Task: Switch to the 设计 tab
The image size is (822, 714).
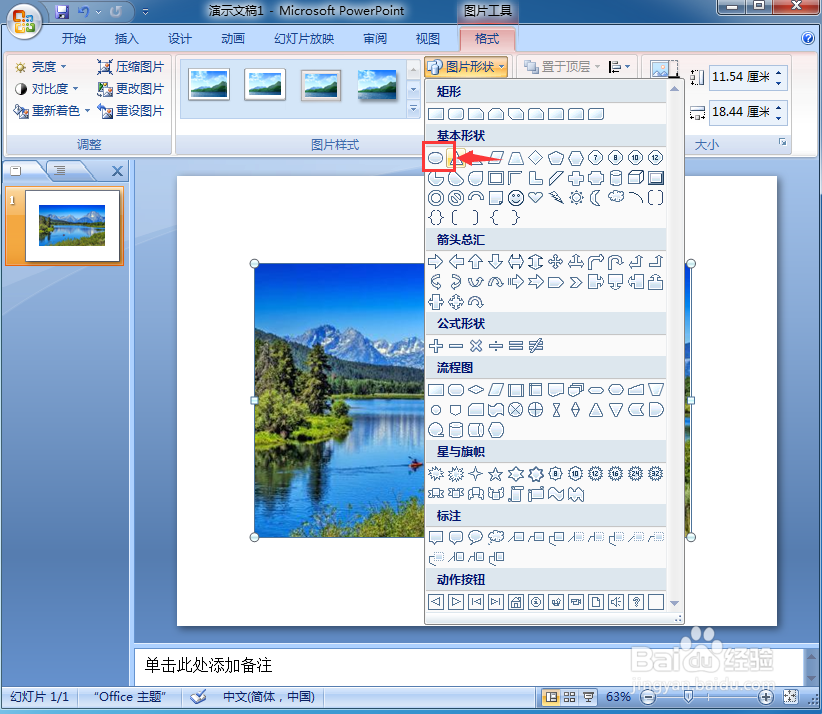Action: (179, 38)
